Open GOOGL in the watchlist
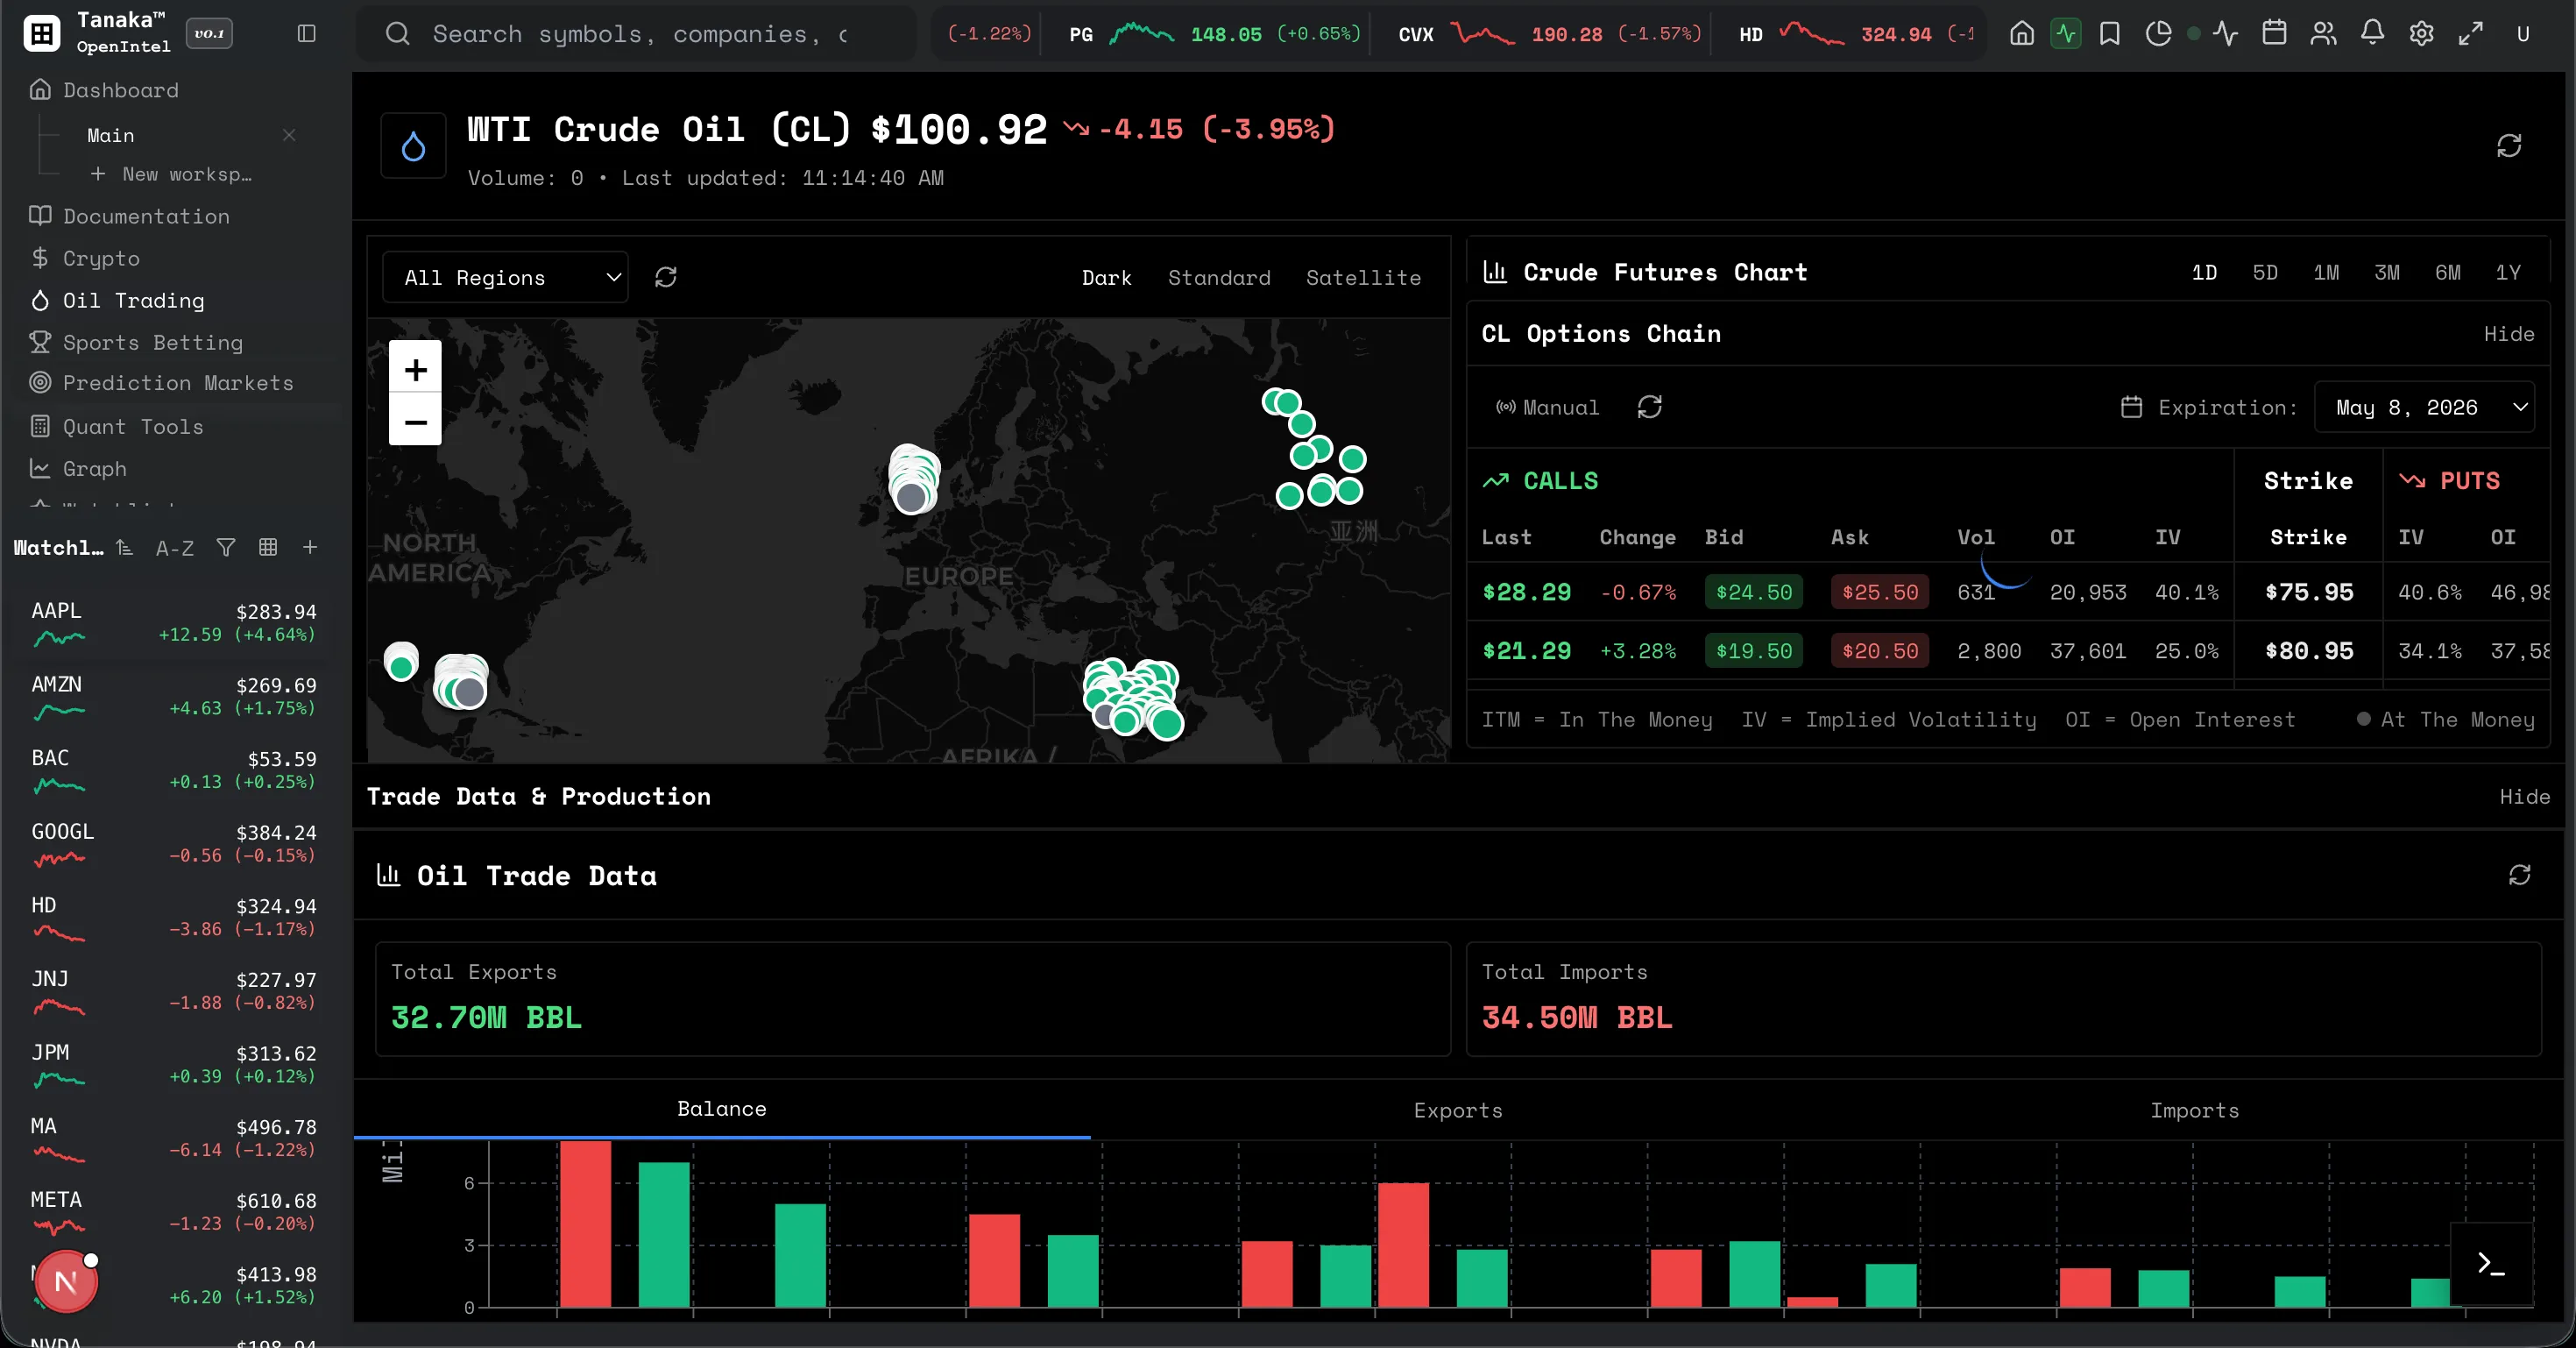The image size is (2576, 1348). 174,843
